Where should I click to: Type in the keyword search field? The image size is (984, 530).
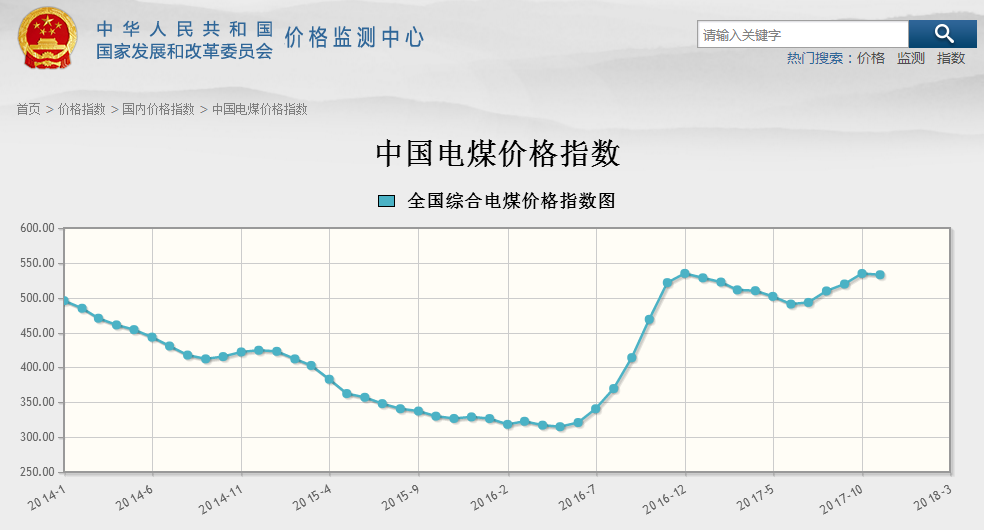(802, 35)
